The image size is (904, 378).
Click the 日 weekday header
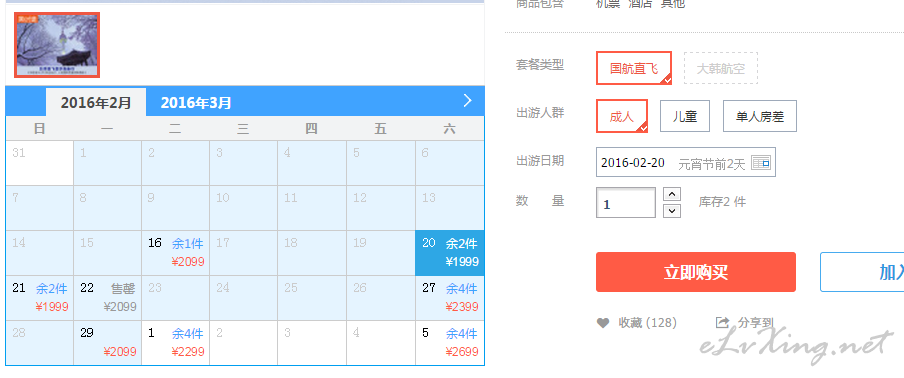39,128
